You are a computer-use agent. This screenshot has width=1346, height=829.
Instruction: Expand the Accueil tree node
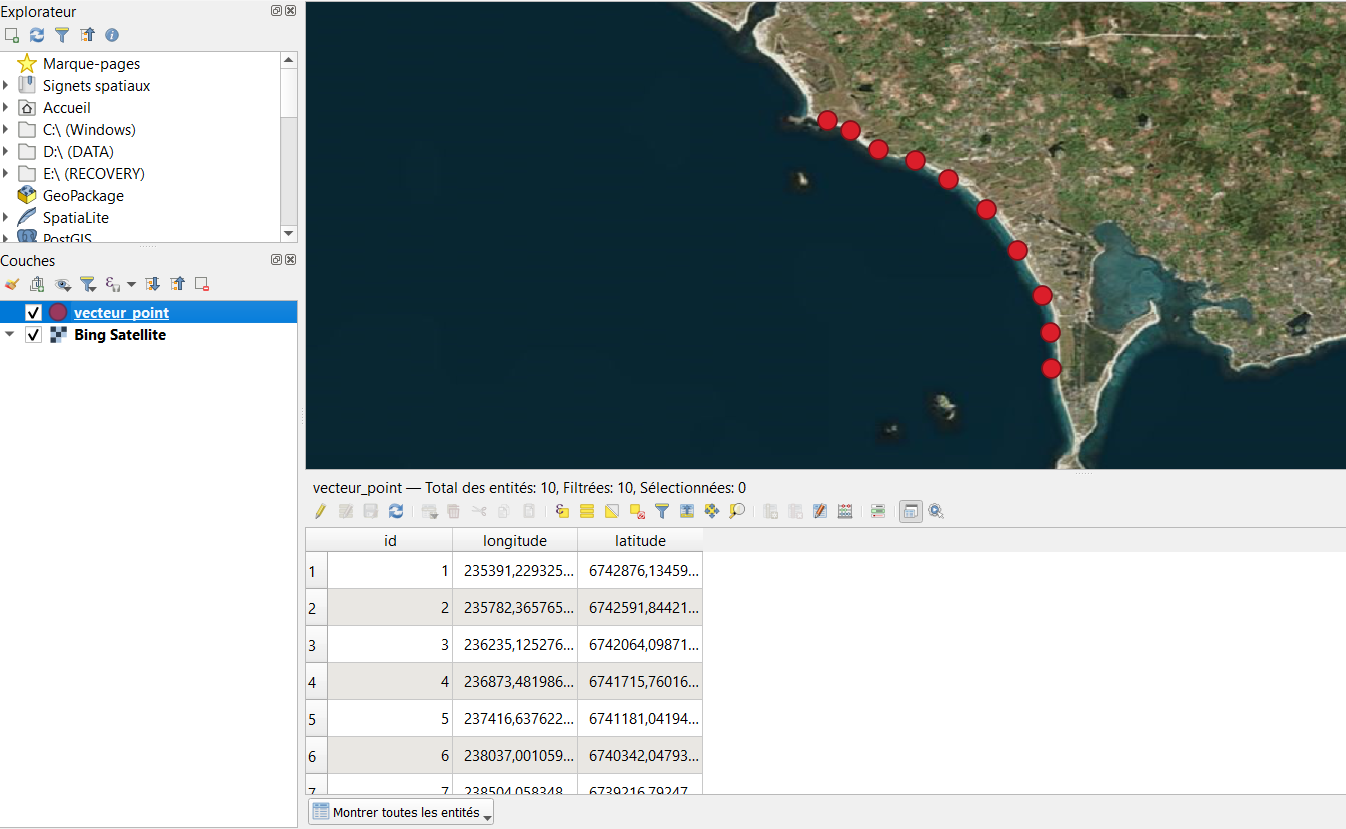tap(6, 108)
